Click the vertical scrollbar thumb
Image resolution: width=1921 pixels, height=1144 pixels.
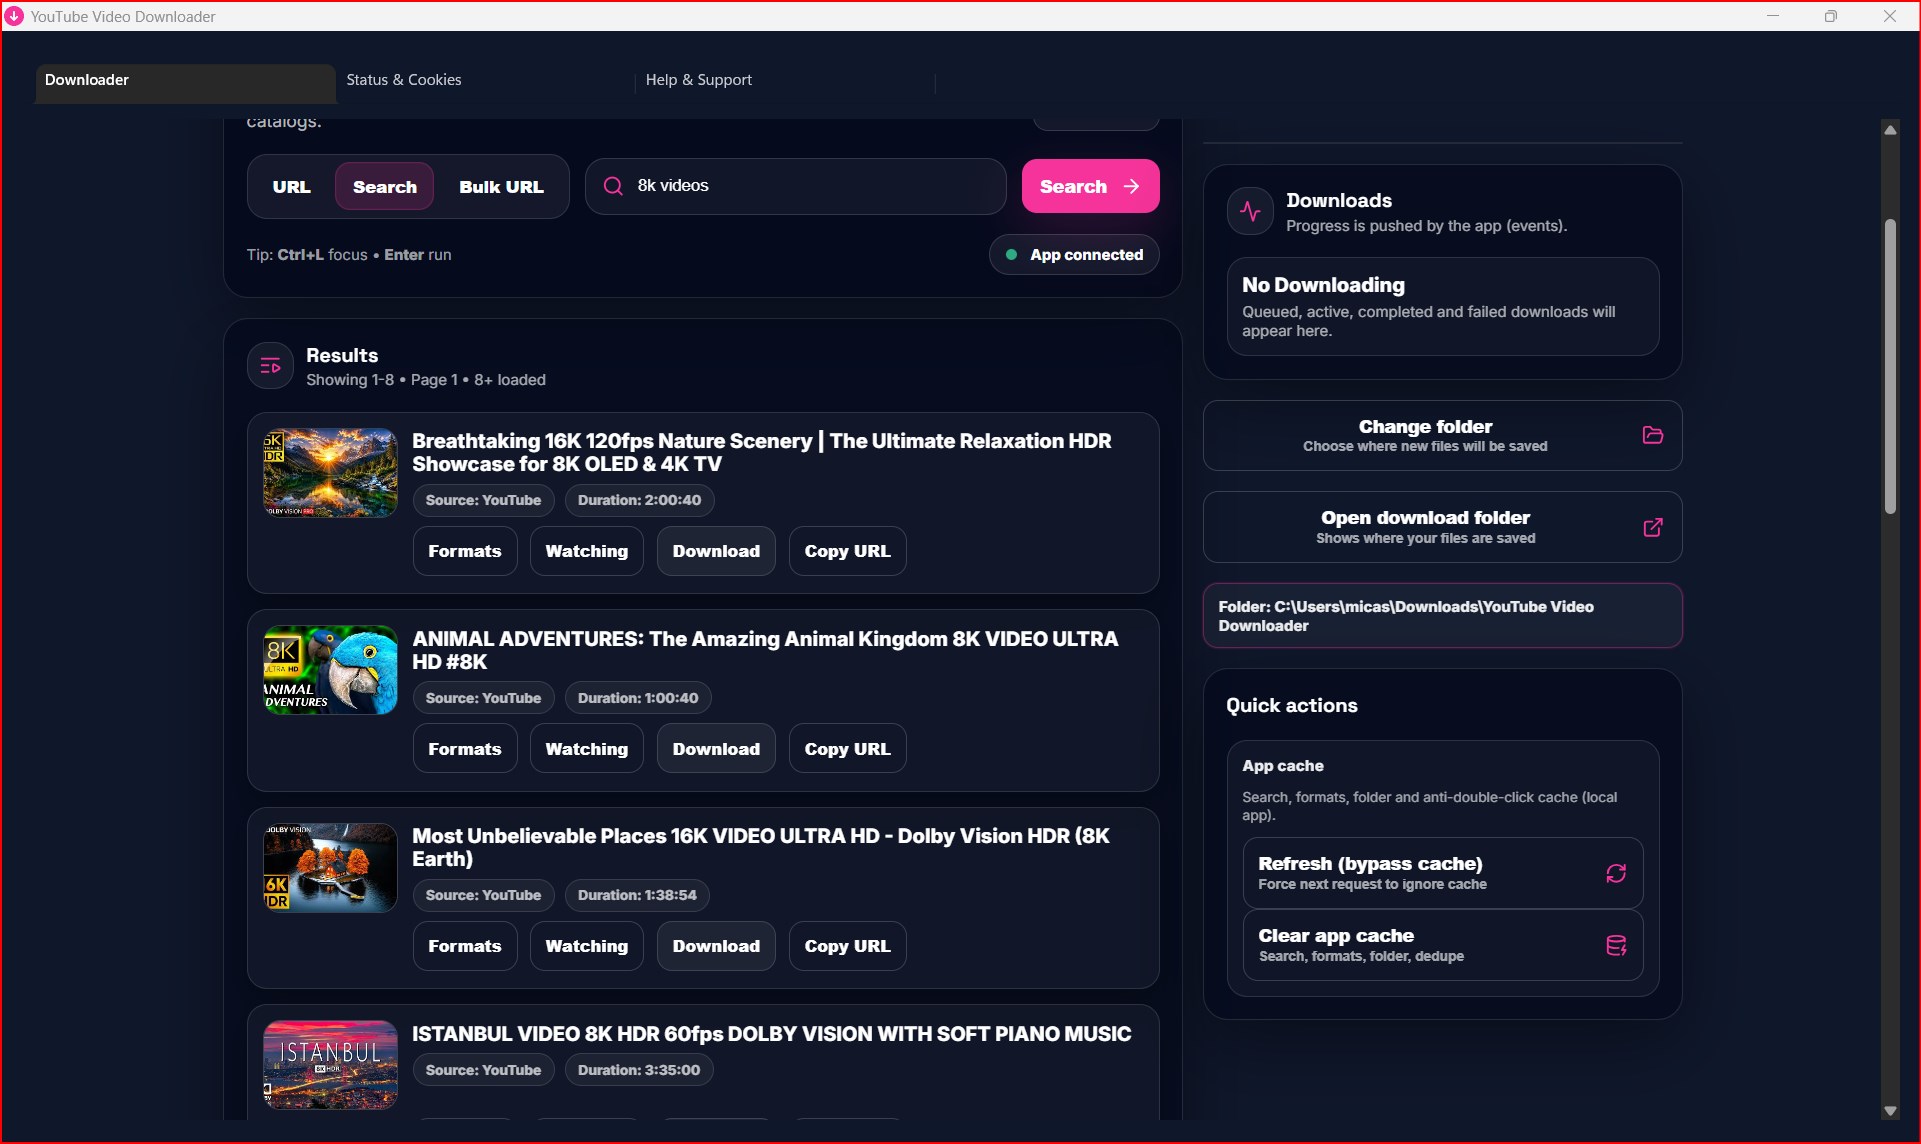pyautogui.click(x=1890, y=366)
